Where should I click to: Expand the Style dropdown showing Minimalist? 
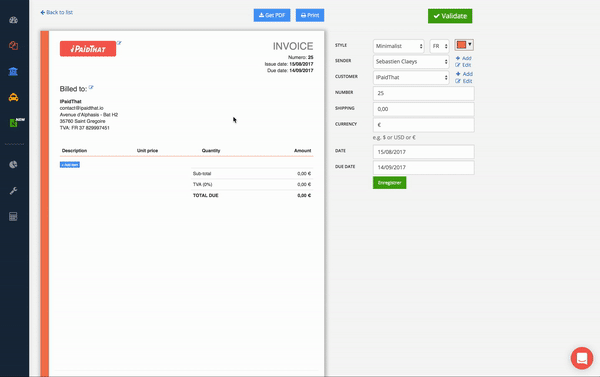[x=398, y=46]
